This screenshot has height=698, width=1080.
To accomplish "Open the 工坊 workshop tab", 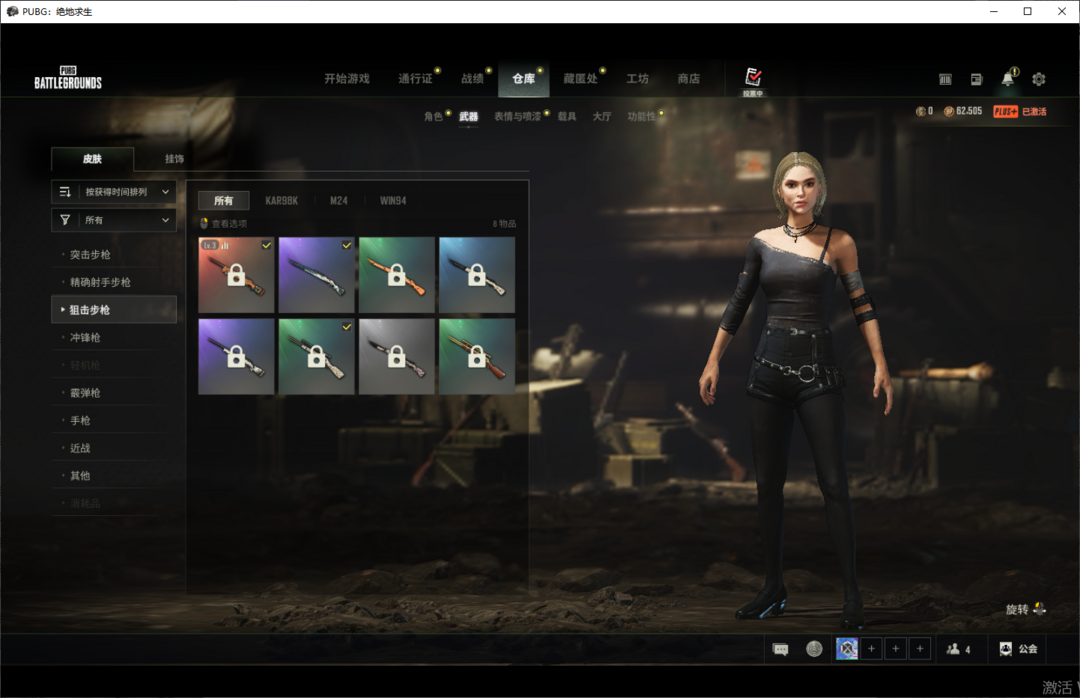I will 637,79.
